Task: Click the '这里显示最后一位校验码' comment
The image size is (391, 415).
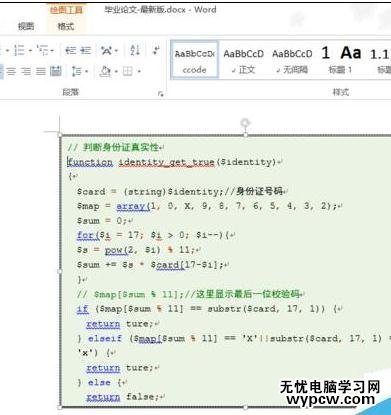Action: (247, 294)
